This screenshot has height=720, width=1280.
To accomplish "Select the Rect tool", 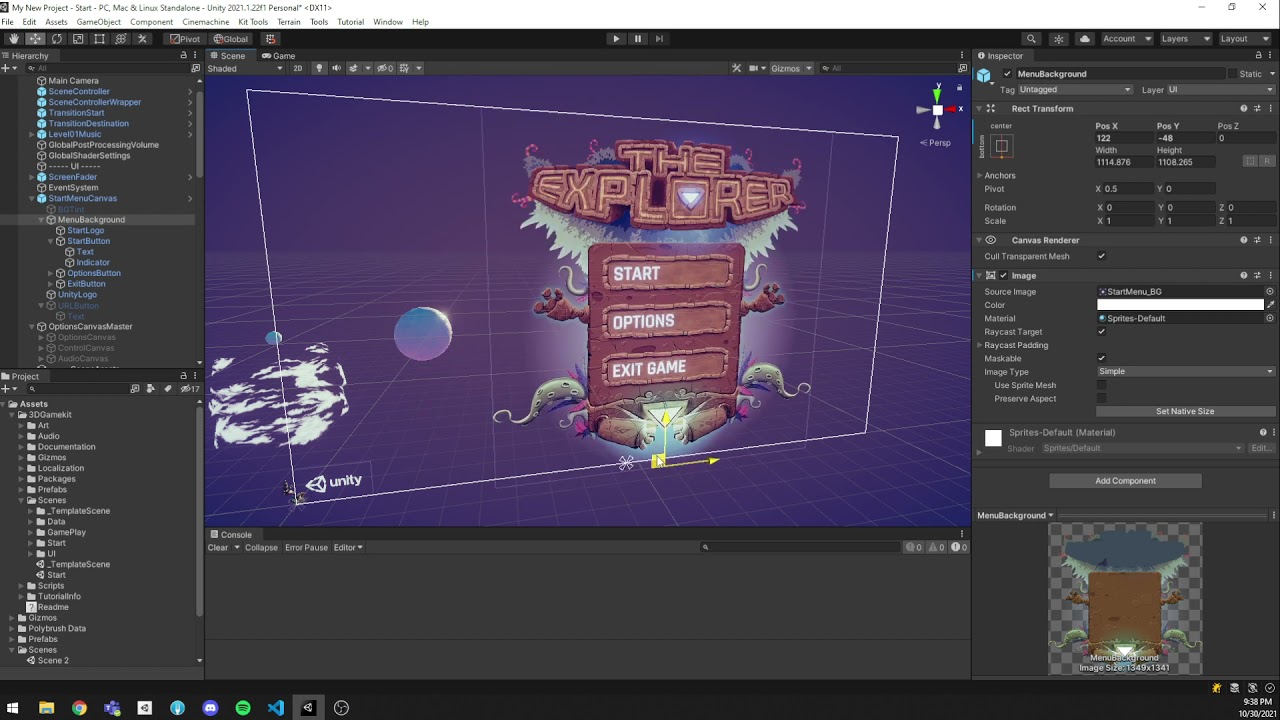I will pyautogui.click(x=99, y=39).
